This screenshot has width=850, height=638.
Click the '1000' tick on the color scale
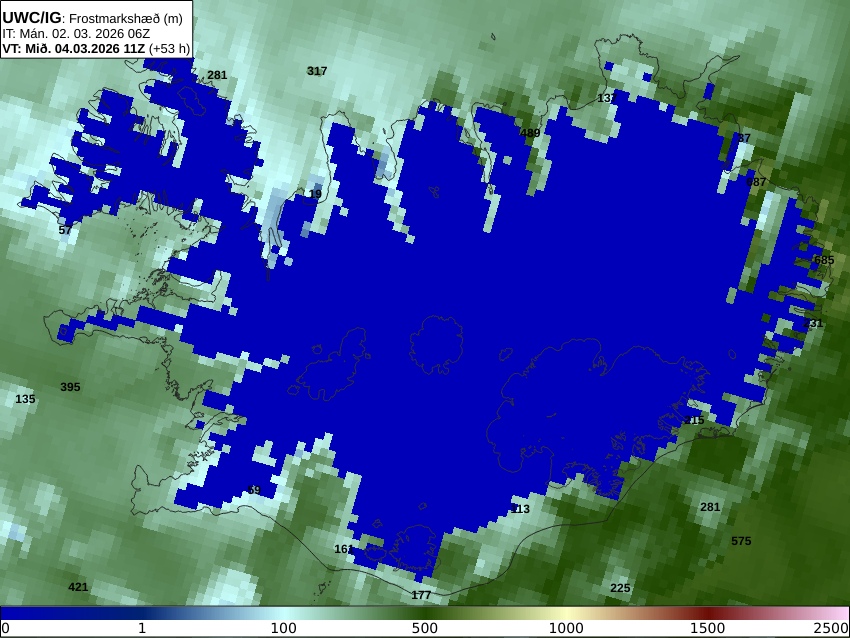point(566,629)
